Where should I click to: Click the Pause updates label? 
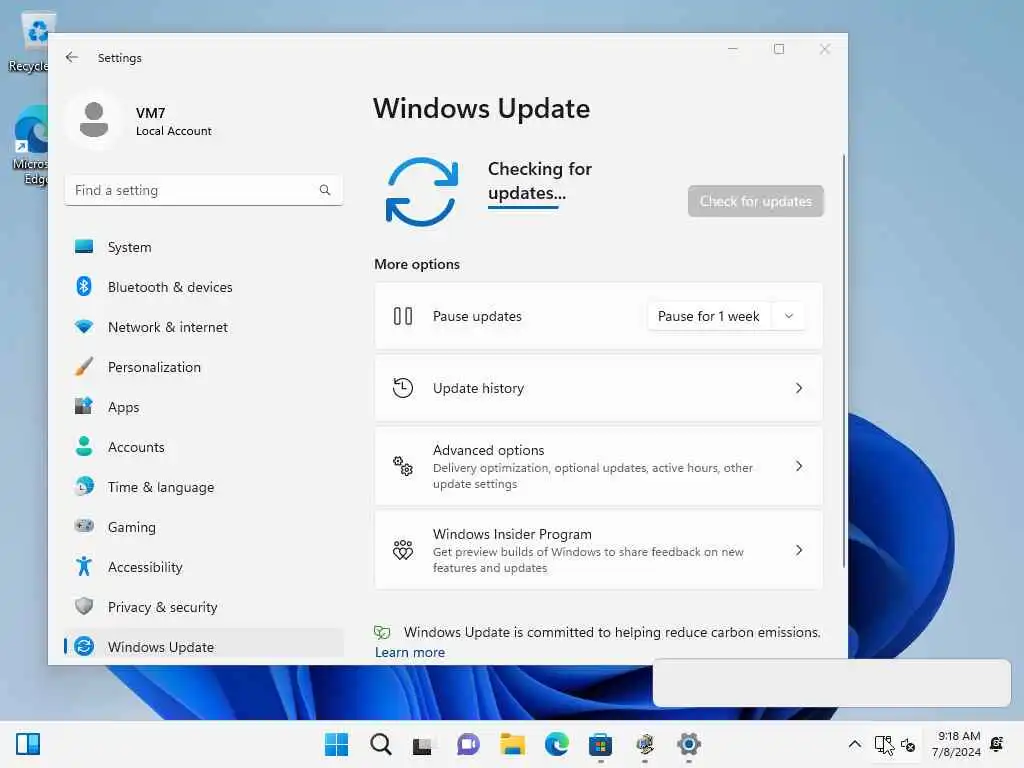click(x=477, y=316)
